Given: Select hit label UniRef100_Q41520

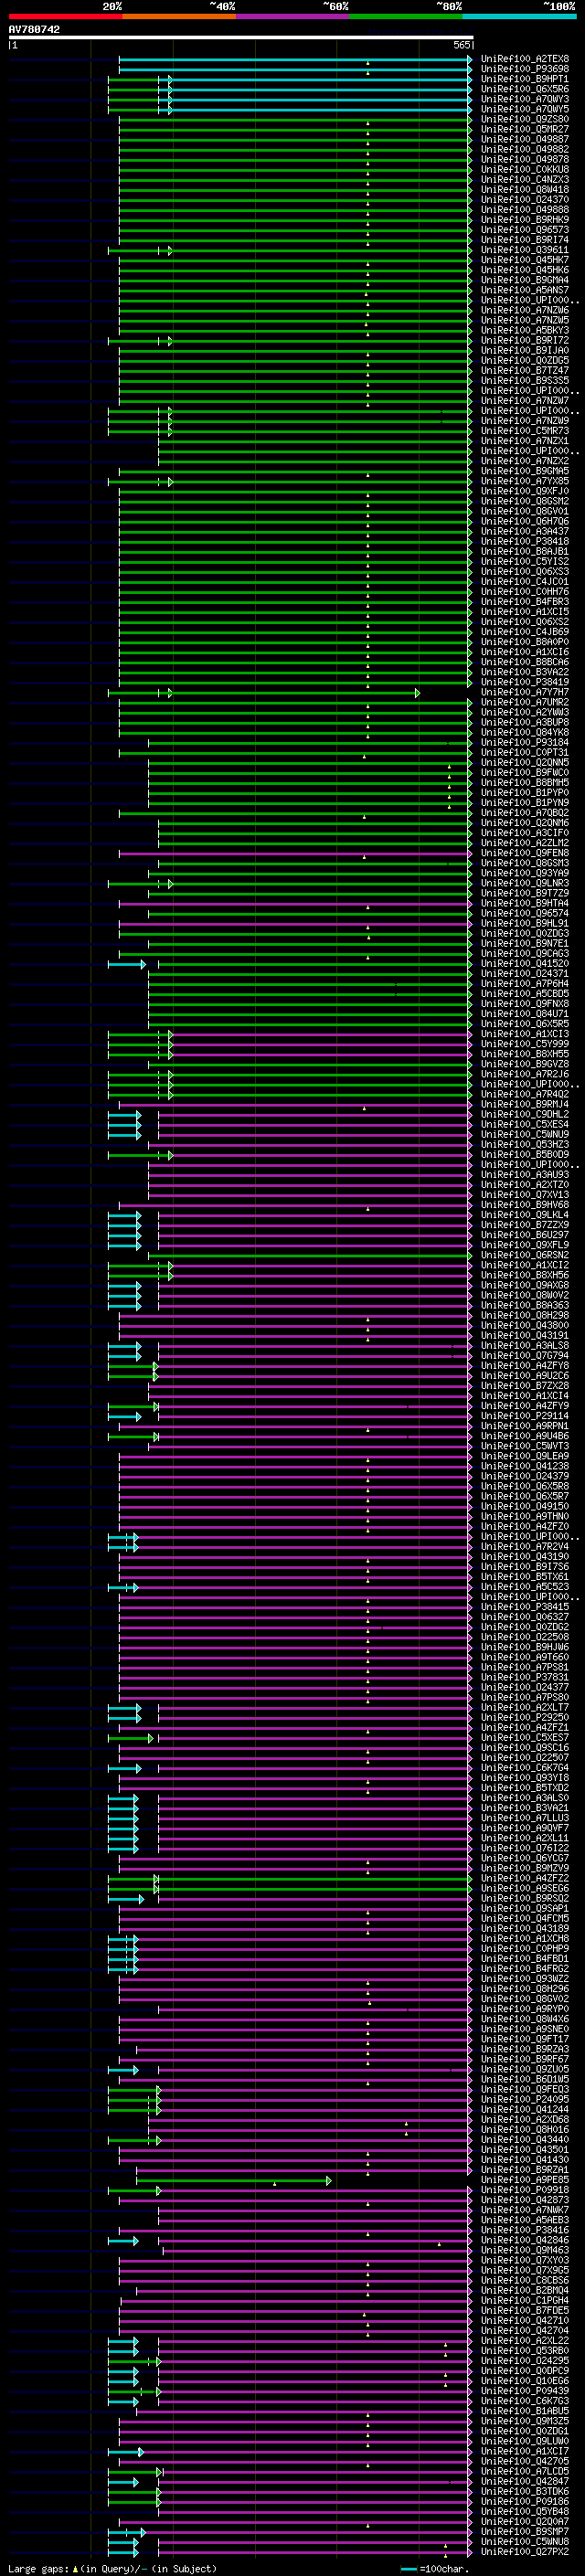Looking at the screenshot, I should click(x=525, y=964).
